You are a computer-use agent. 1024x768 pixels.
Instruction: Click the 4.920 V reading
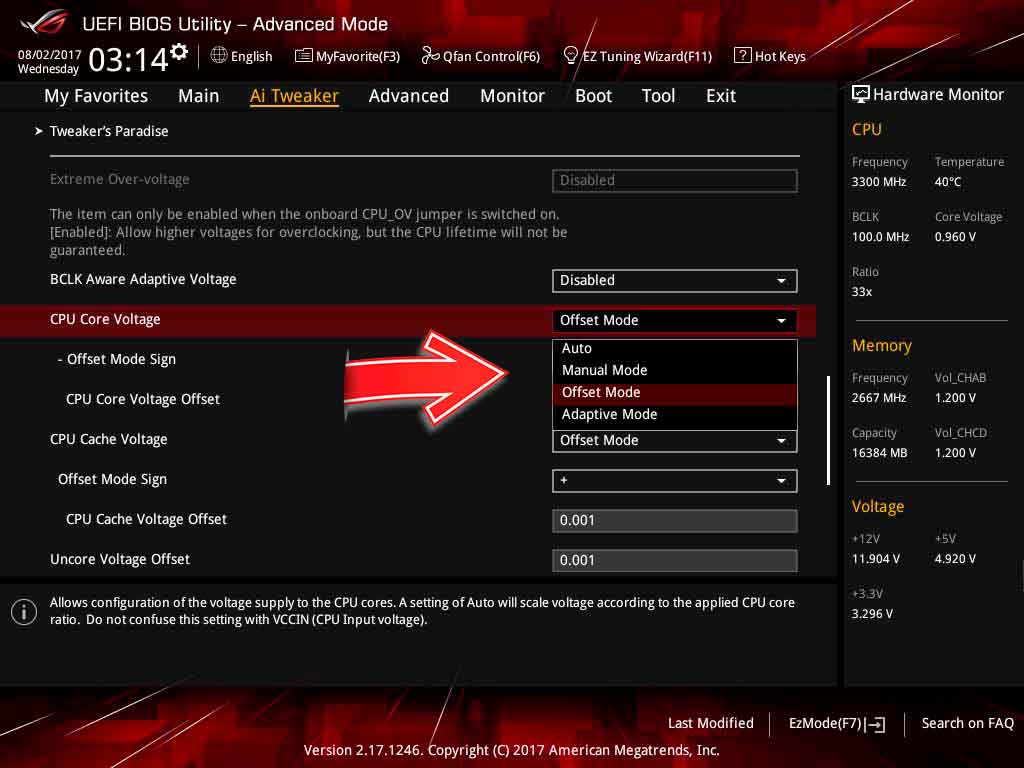(955, 559)
